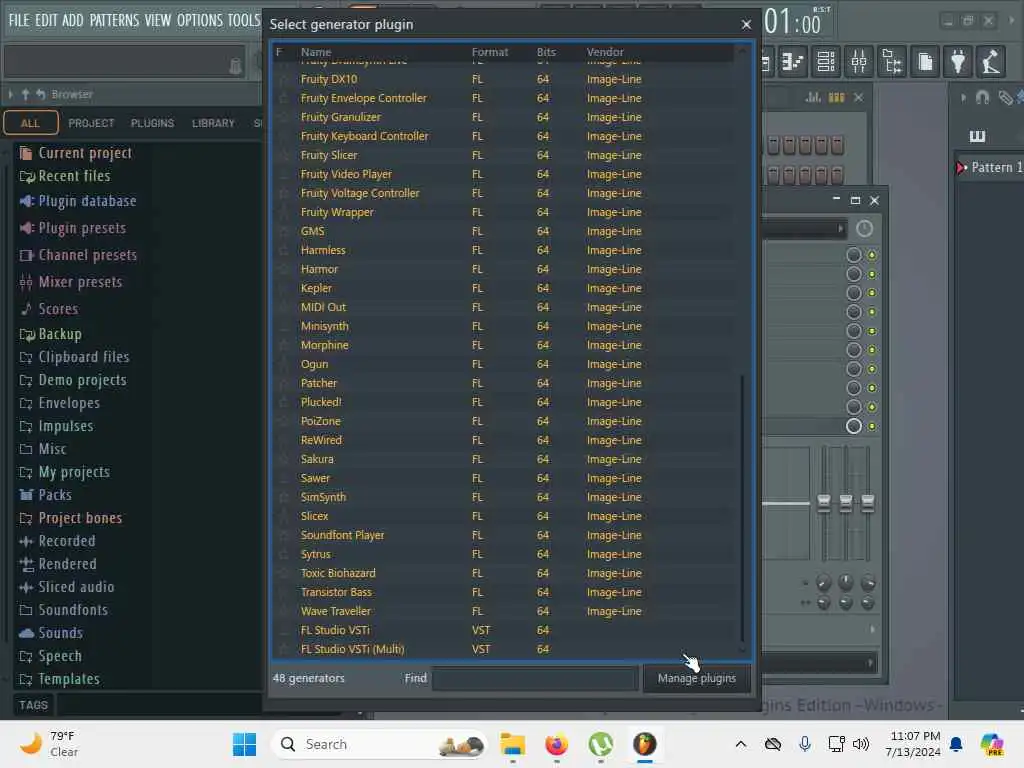1024x768 pixels.
Task: Expand Soundfonts folder in Browser
Action: [x=63, y=610]
